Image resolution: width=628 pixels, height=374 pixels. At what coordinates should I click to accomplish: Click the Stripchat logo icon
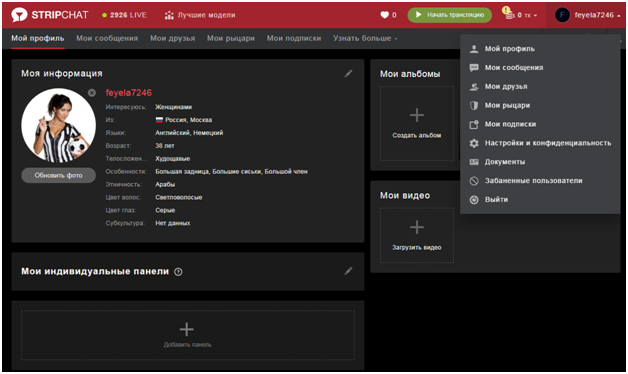pos(19,15)
